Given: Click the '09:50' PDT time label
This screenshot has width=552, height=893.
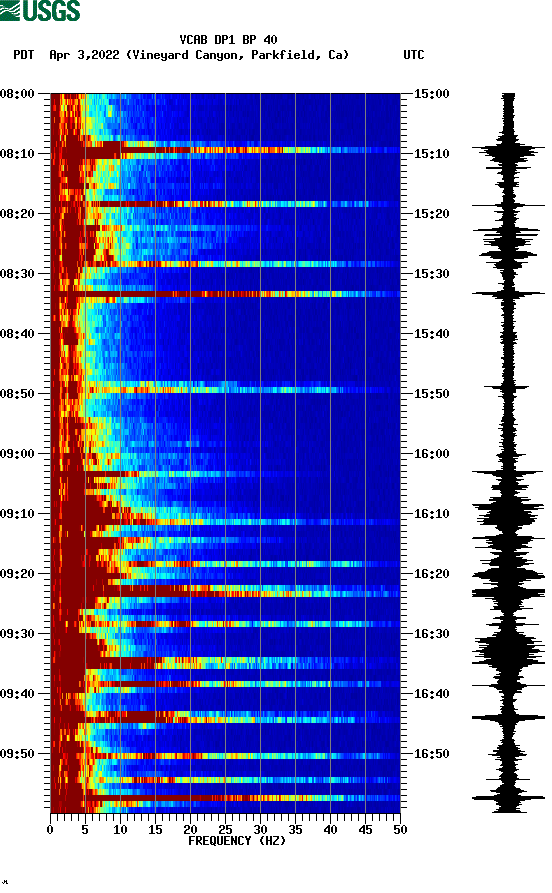Looking at the screenshot, I should (x=18, y=753).
